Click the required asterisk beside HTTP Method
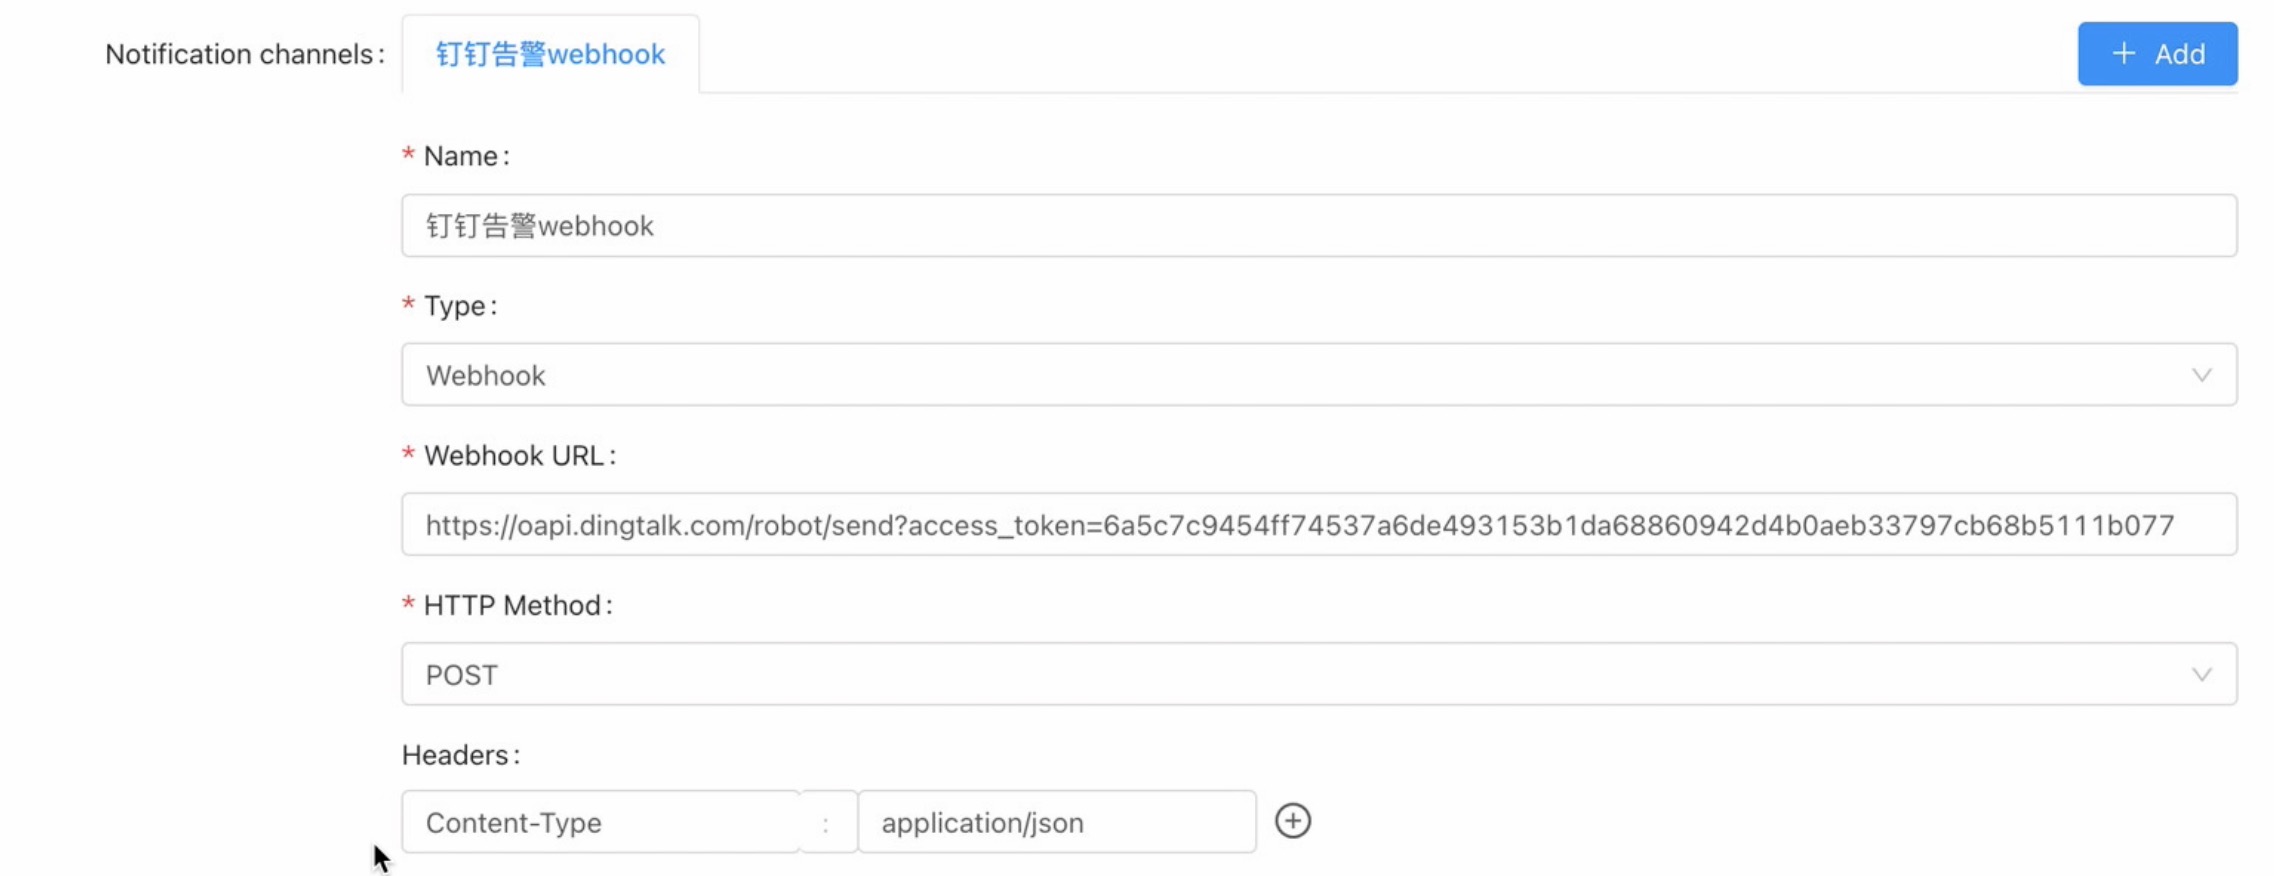The image size is (2274, 876). point(408,604)
